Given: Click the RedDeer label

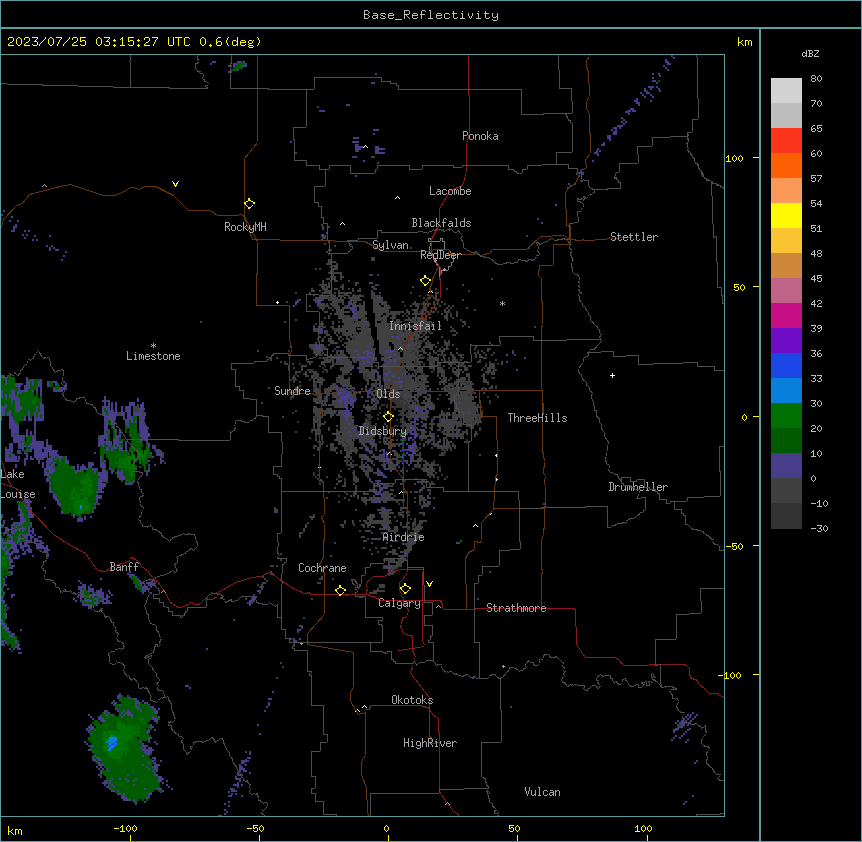Looking at the screenshot, I should coord(440,255).
